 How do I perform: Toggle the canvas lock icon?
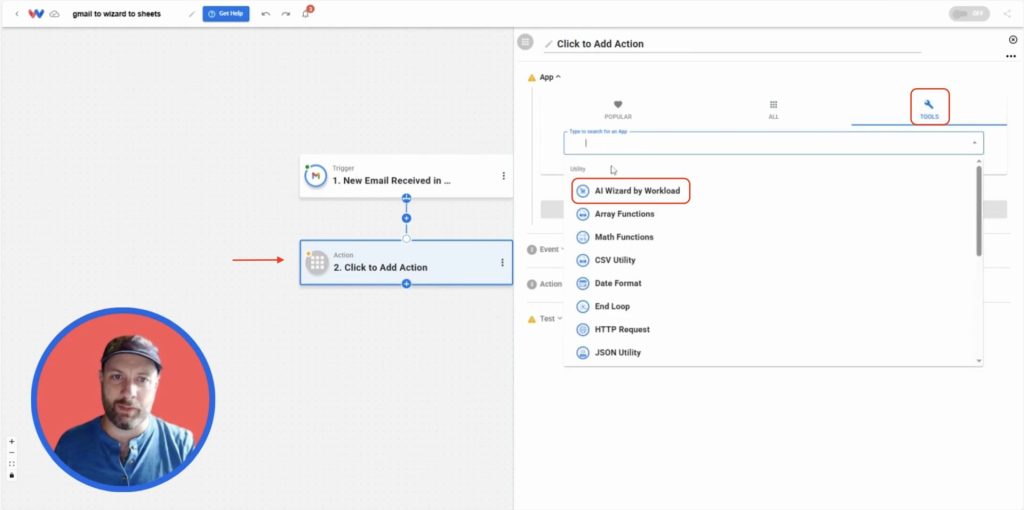point(12,475)
